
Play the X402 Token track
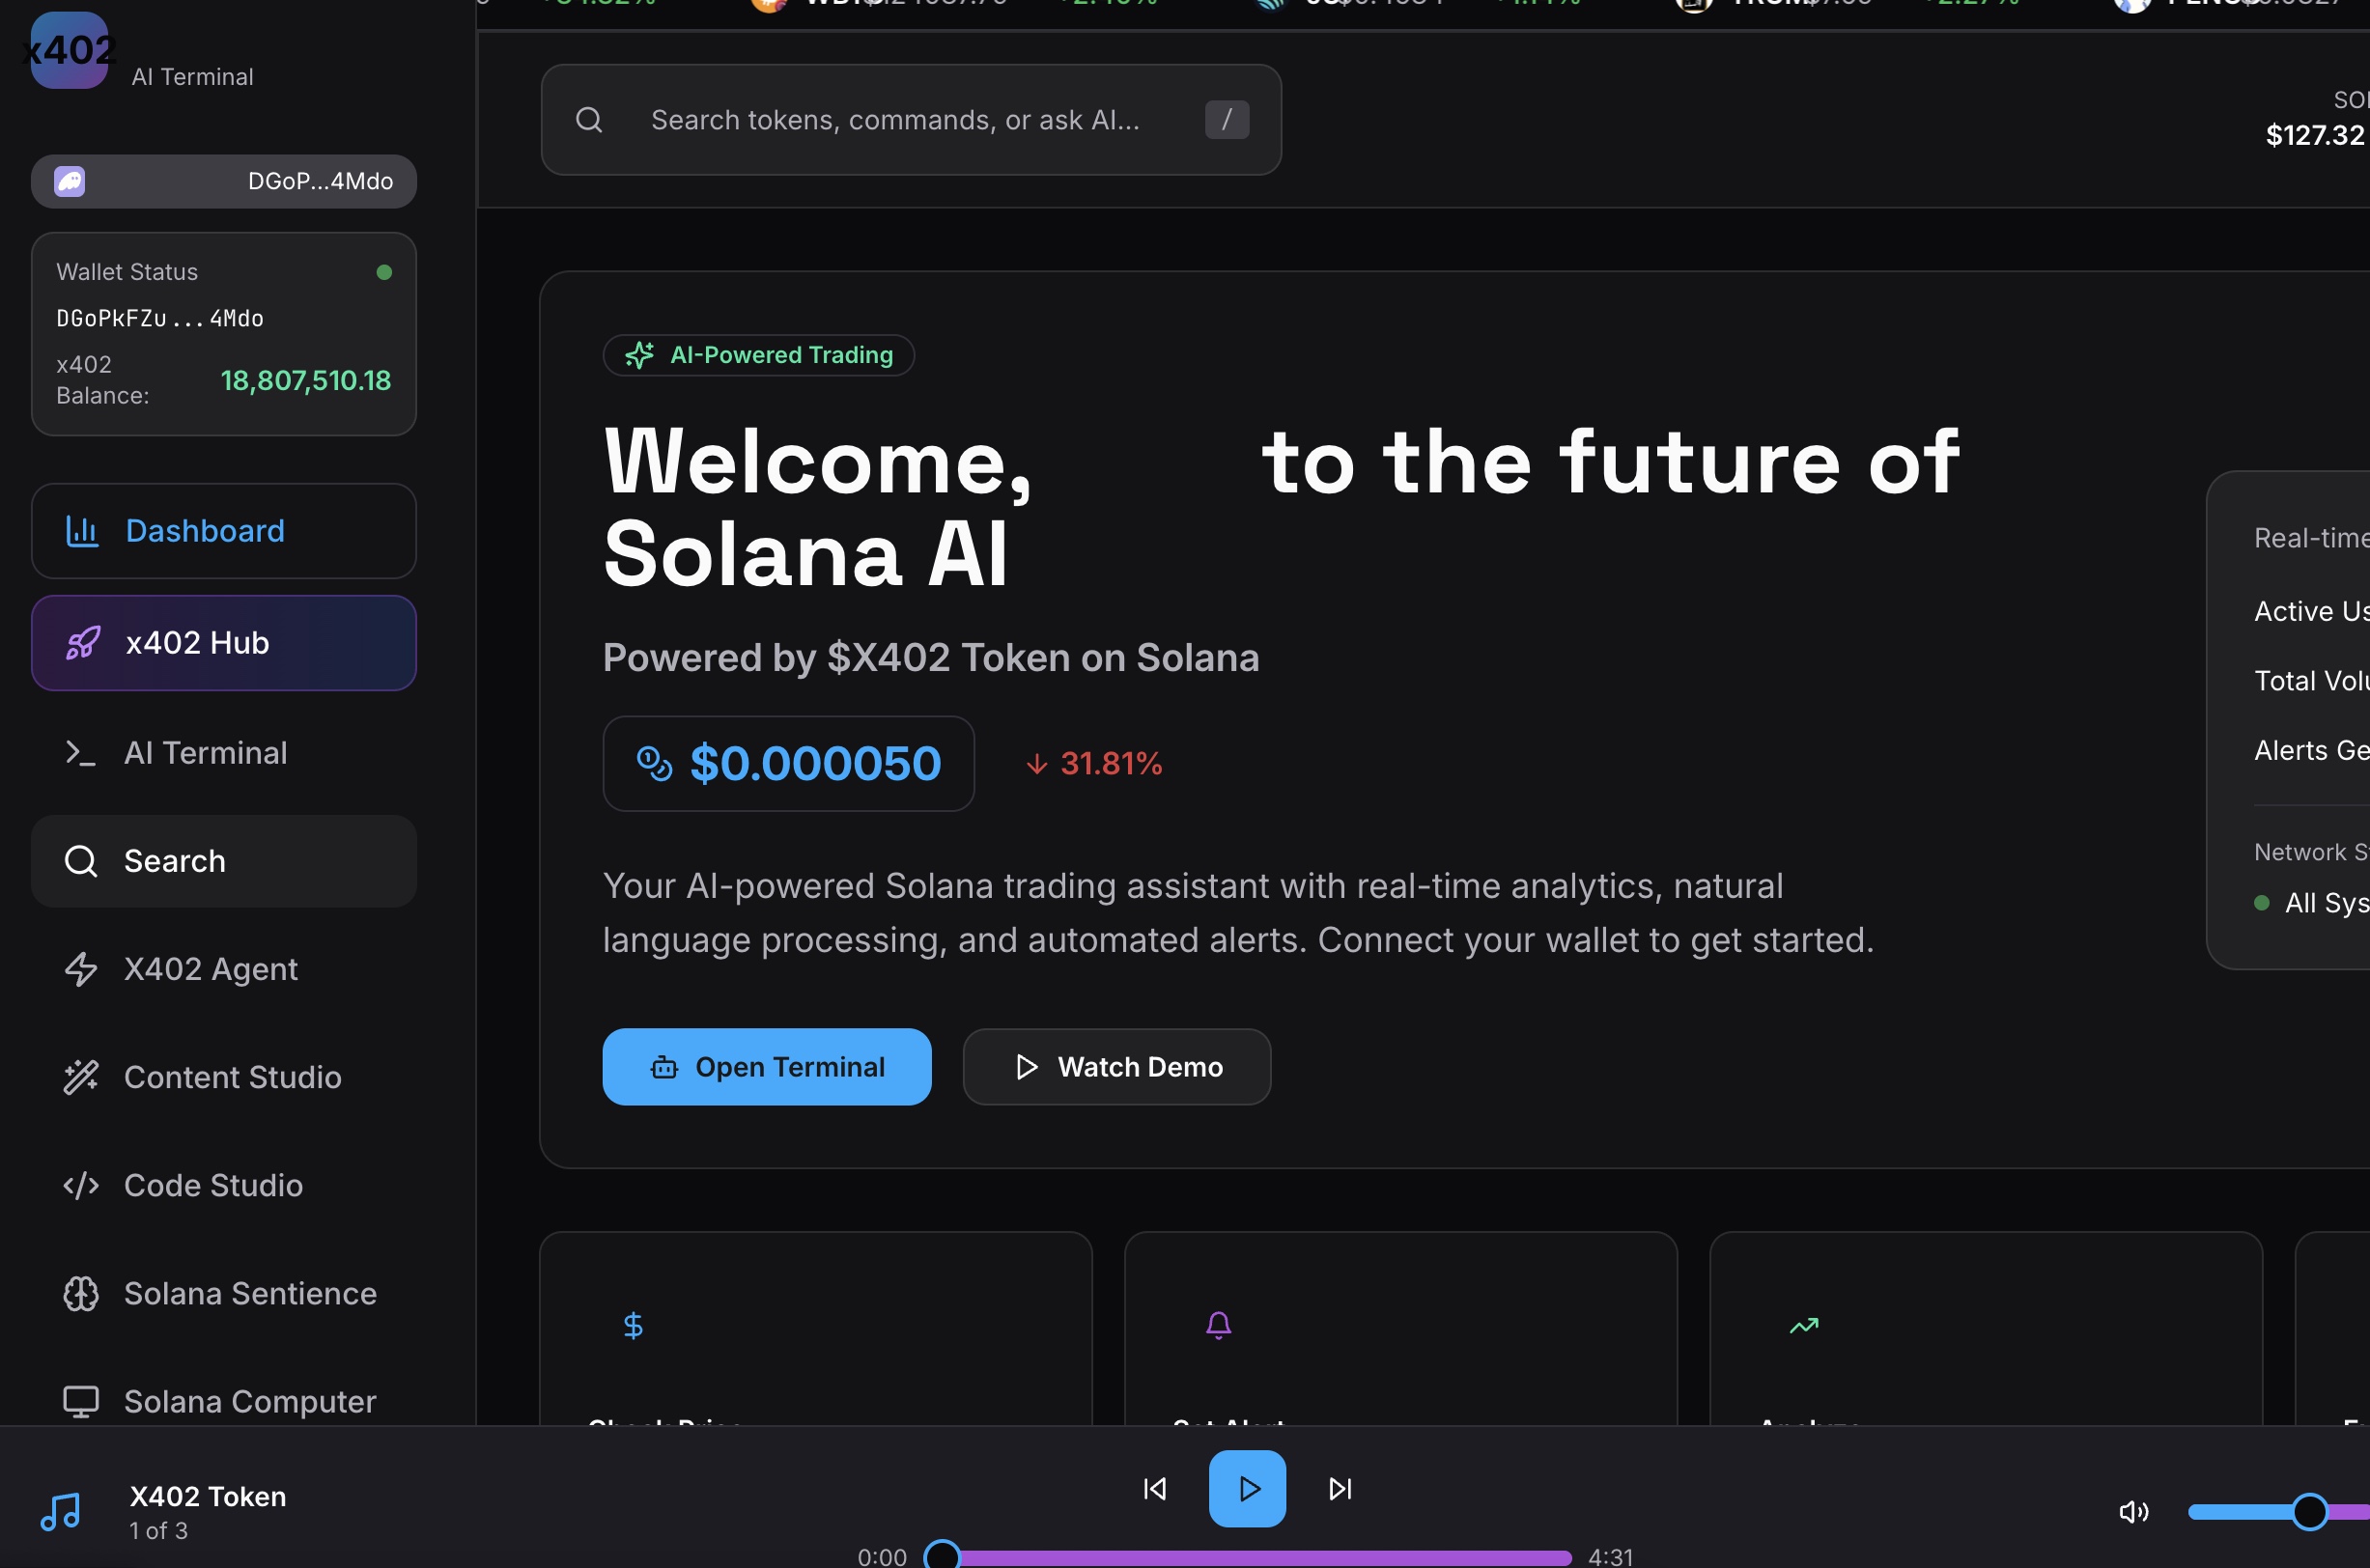(x=1247, y=1489)
